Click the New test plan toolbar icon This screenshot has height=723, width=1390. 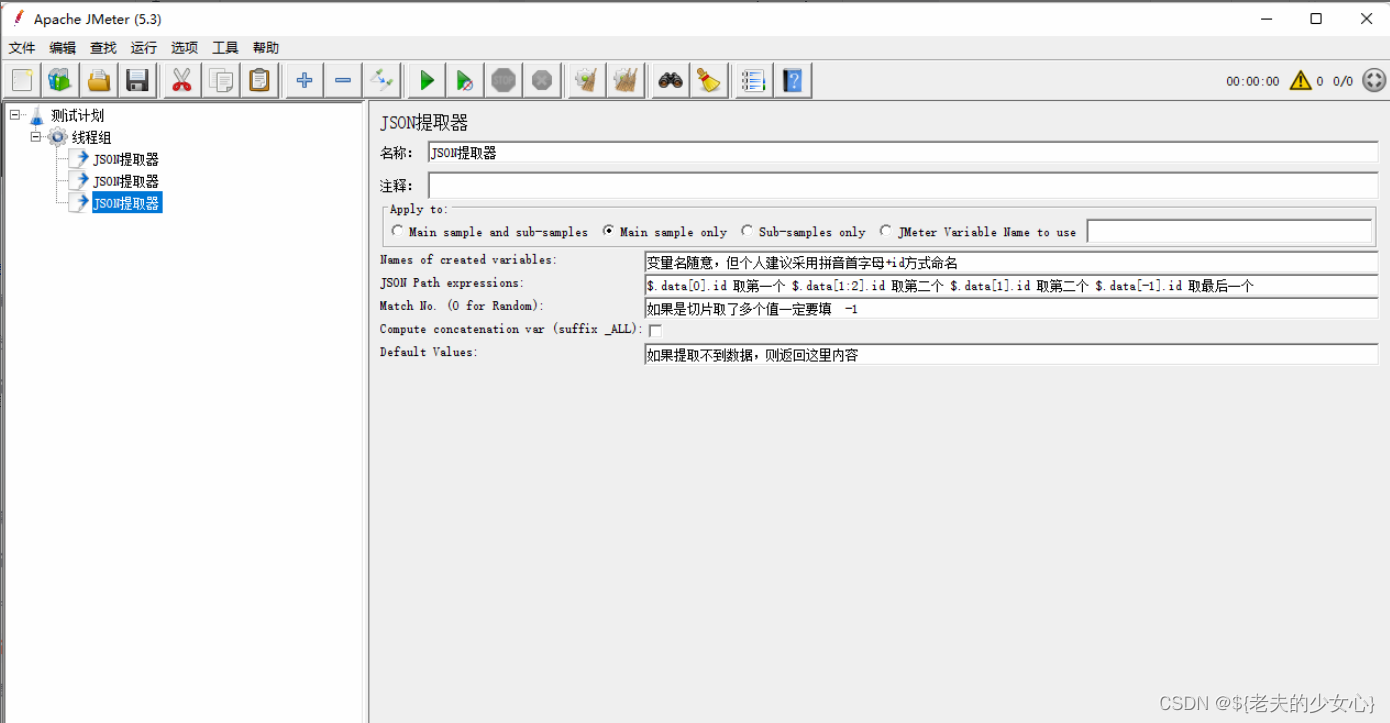23,80
